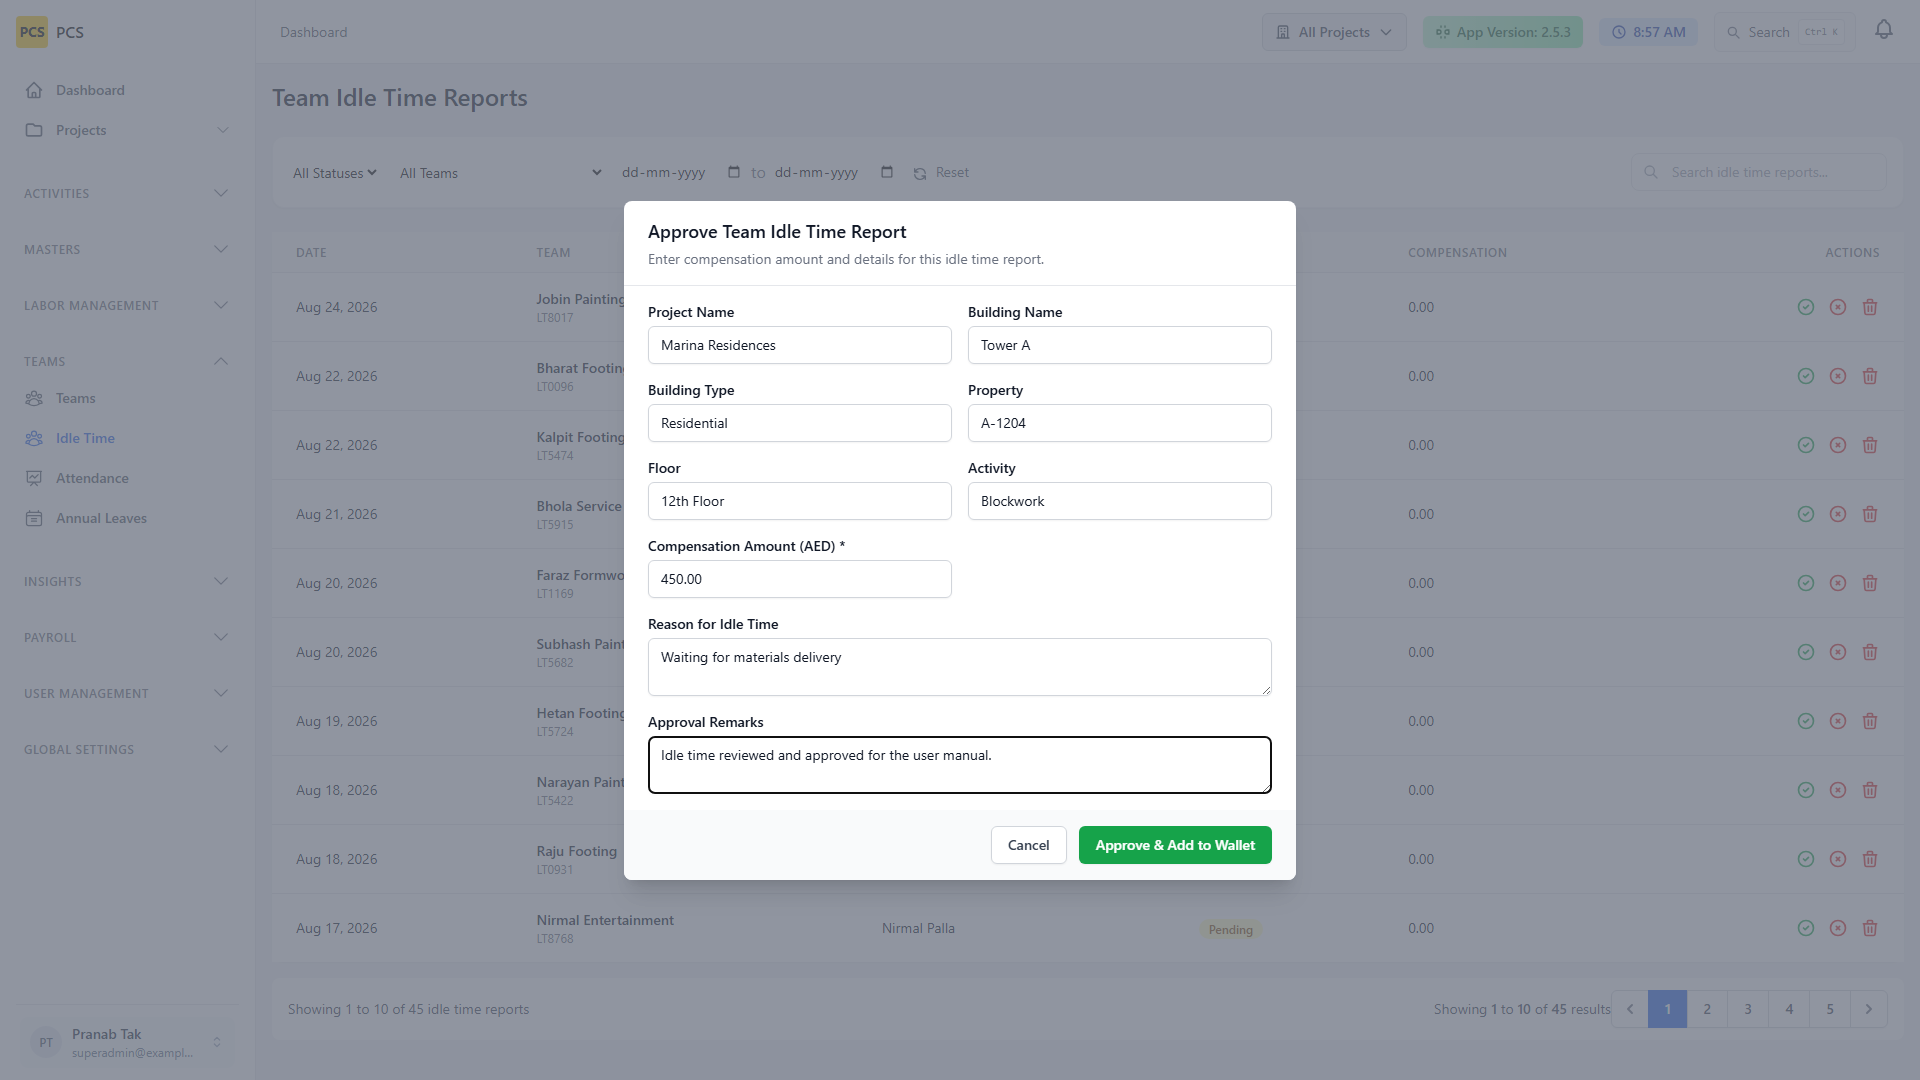Screen dimensions: 1920x1080
Task: Go to previous page arrow
Action: coord(1630,1009)
